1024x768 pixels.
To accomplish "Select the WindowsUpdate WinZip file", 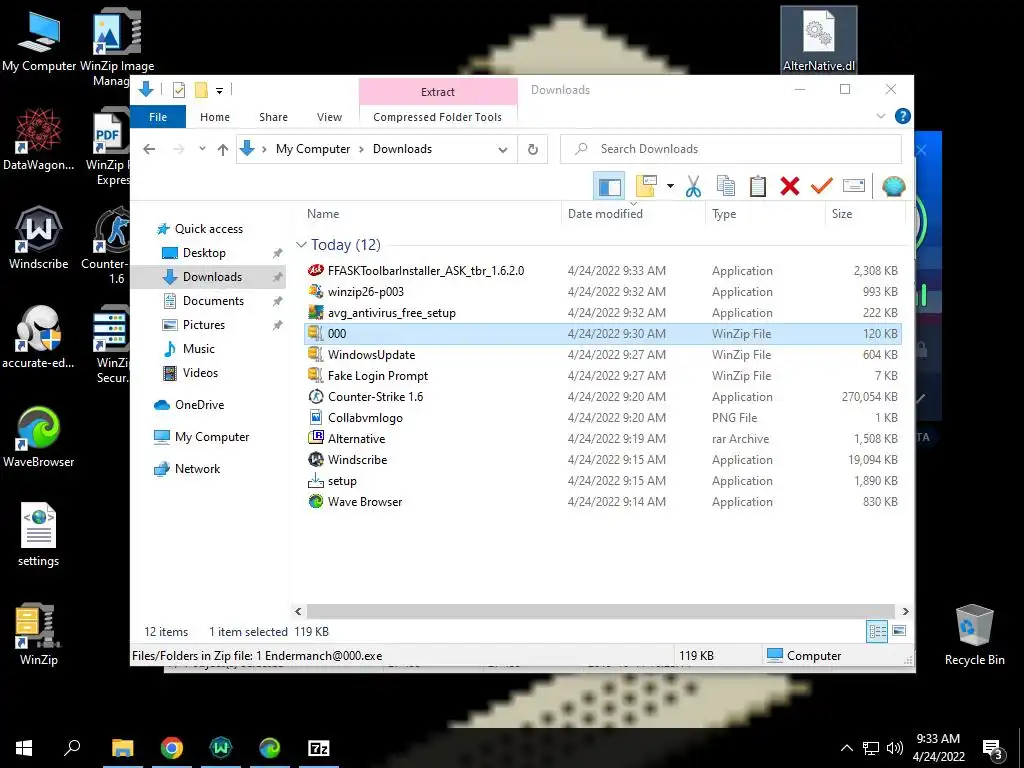I will click(x=603, y=355).
